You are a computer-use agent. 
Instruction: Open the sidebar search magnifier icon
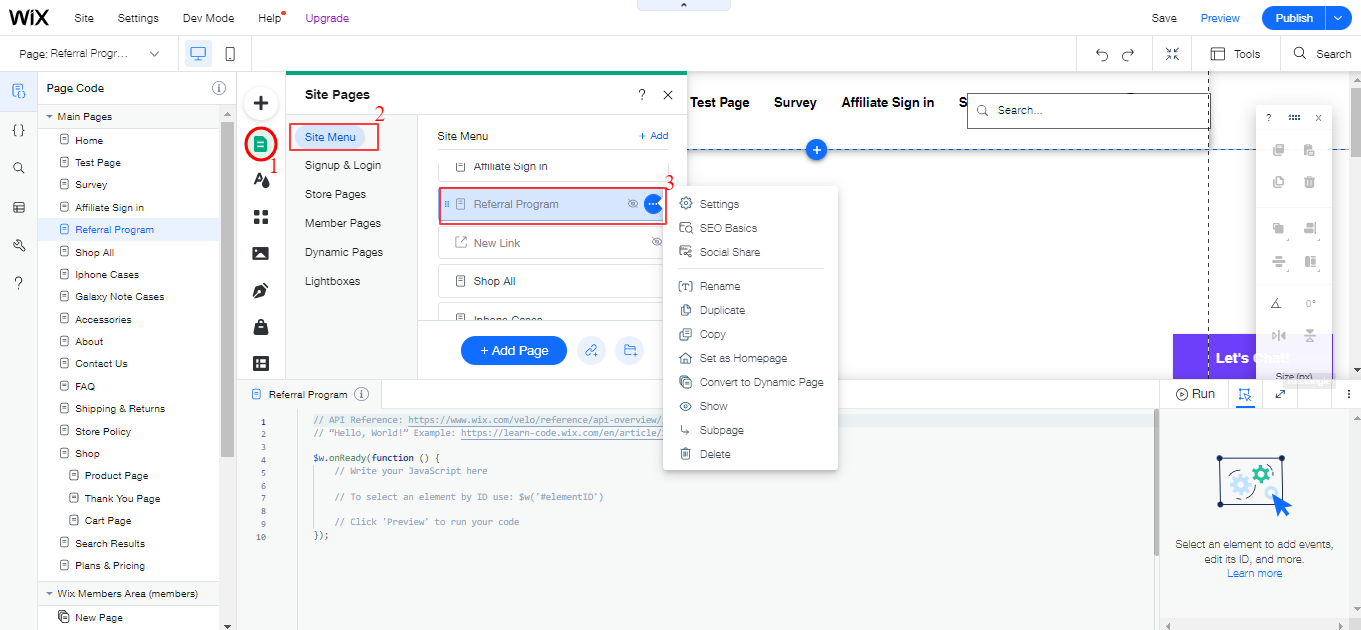18,168
